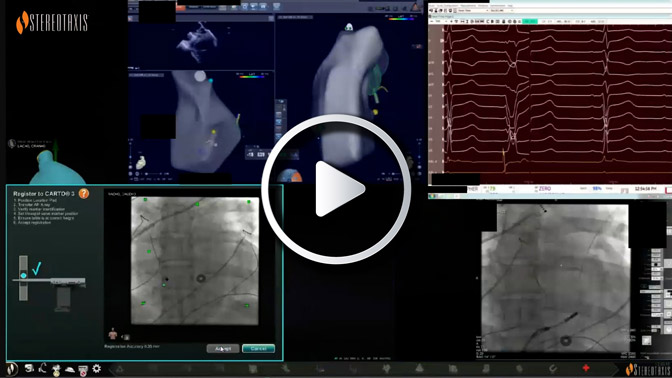
Task: Open the settings gear in bottom toolbar
Action: click(97, 369)
